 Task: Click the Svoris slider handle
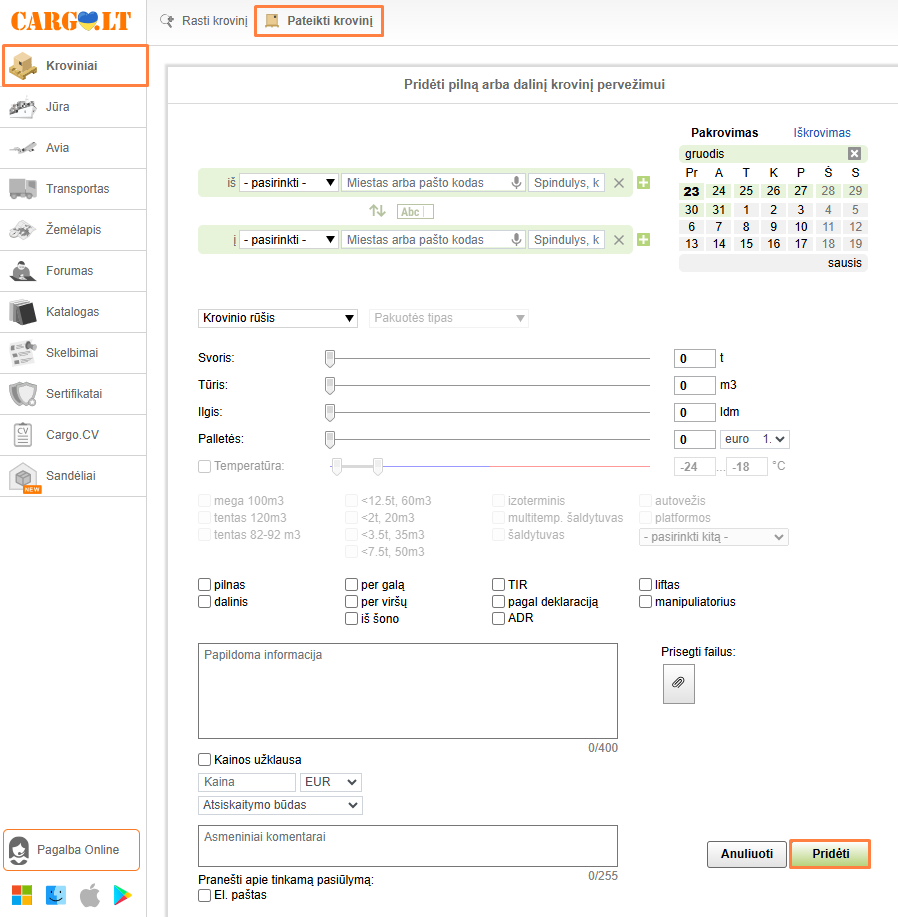click(x=329, y=358)
